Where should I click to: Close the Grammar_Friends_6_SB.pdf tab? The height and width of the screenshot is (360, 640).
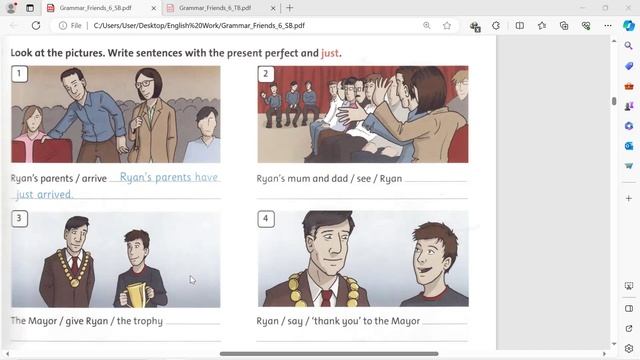coord(154,8)
